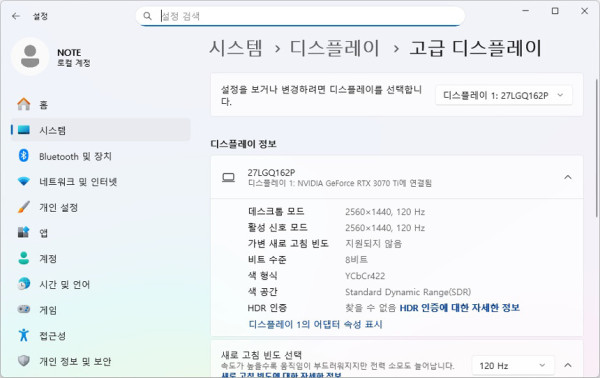The image size is (600, 378).
Task: Click the 고급 디스플레이 page title
Action: (x=476, y=49)
